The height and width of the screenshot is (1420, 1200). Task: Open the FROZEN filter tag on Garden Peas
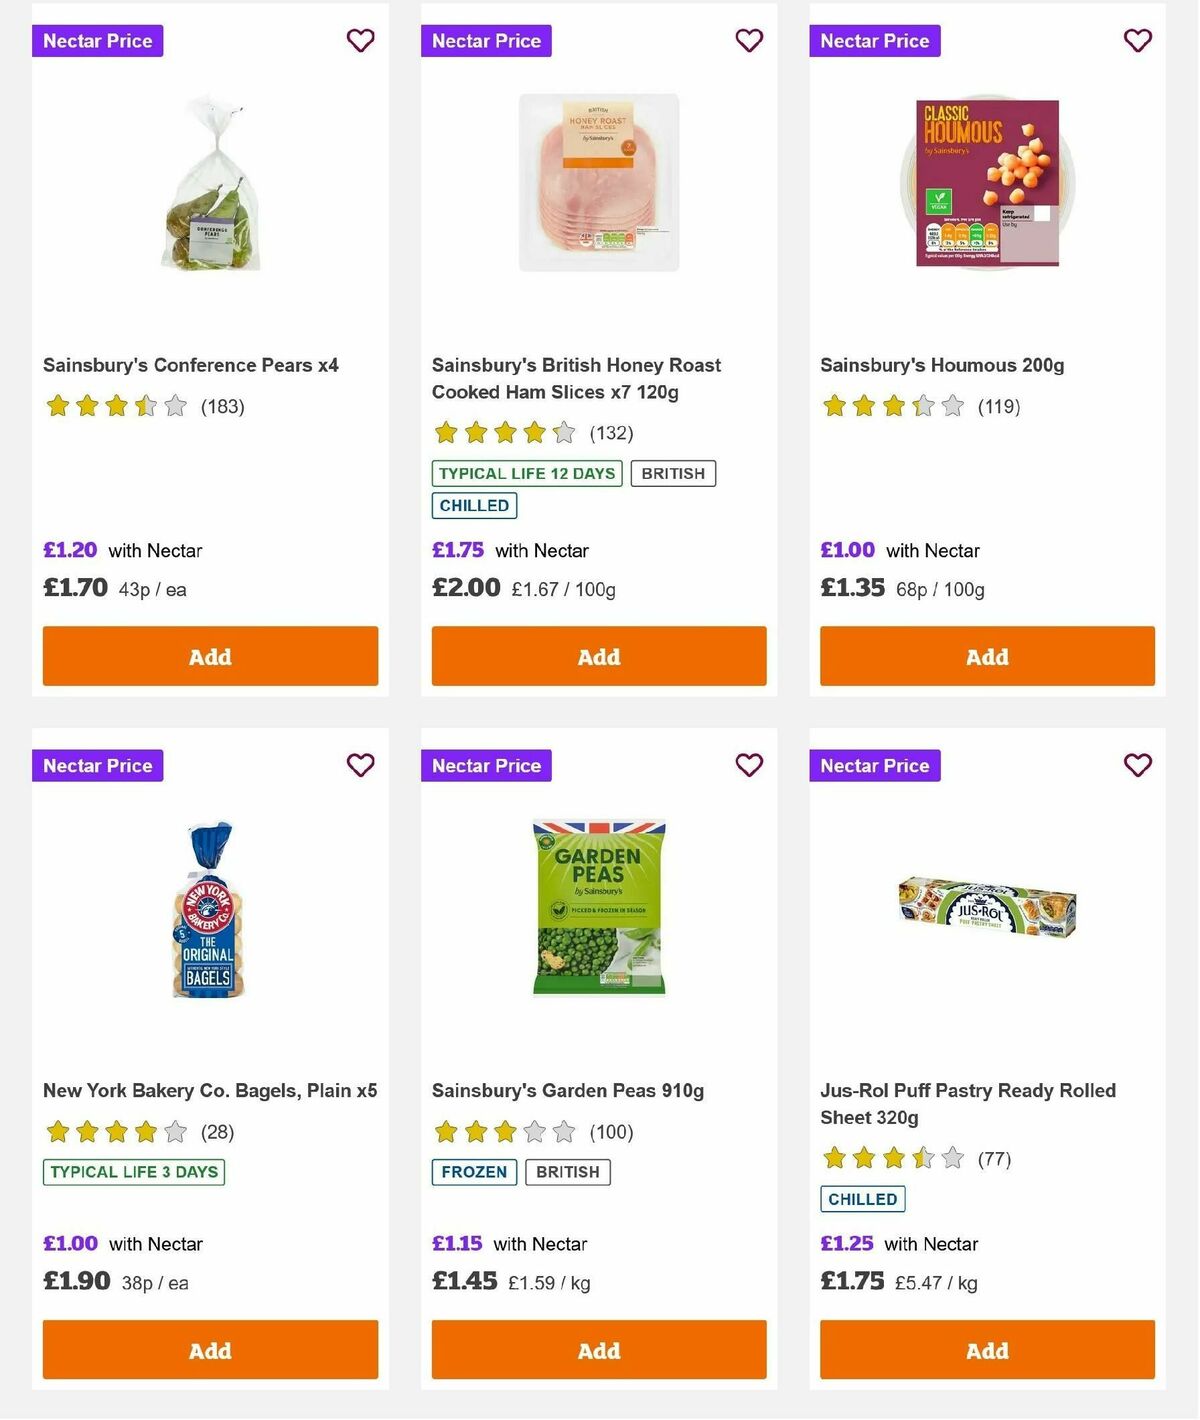tap(473, 1171)
